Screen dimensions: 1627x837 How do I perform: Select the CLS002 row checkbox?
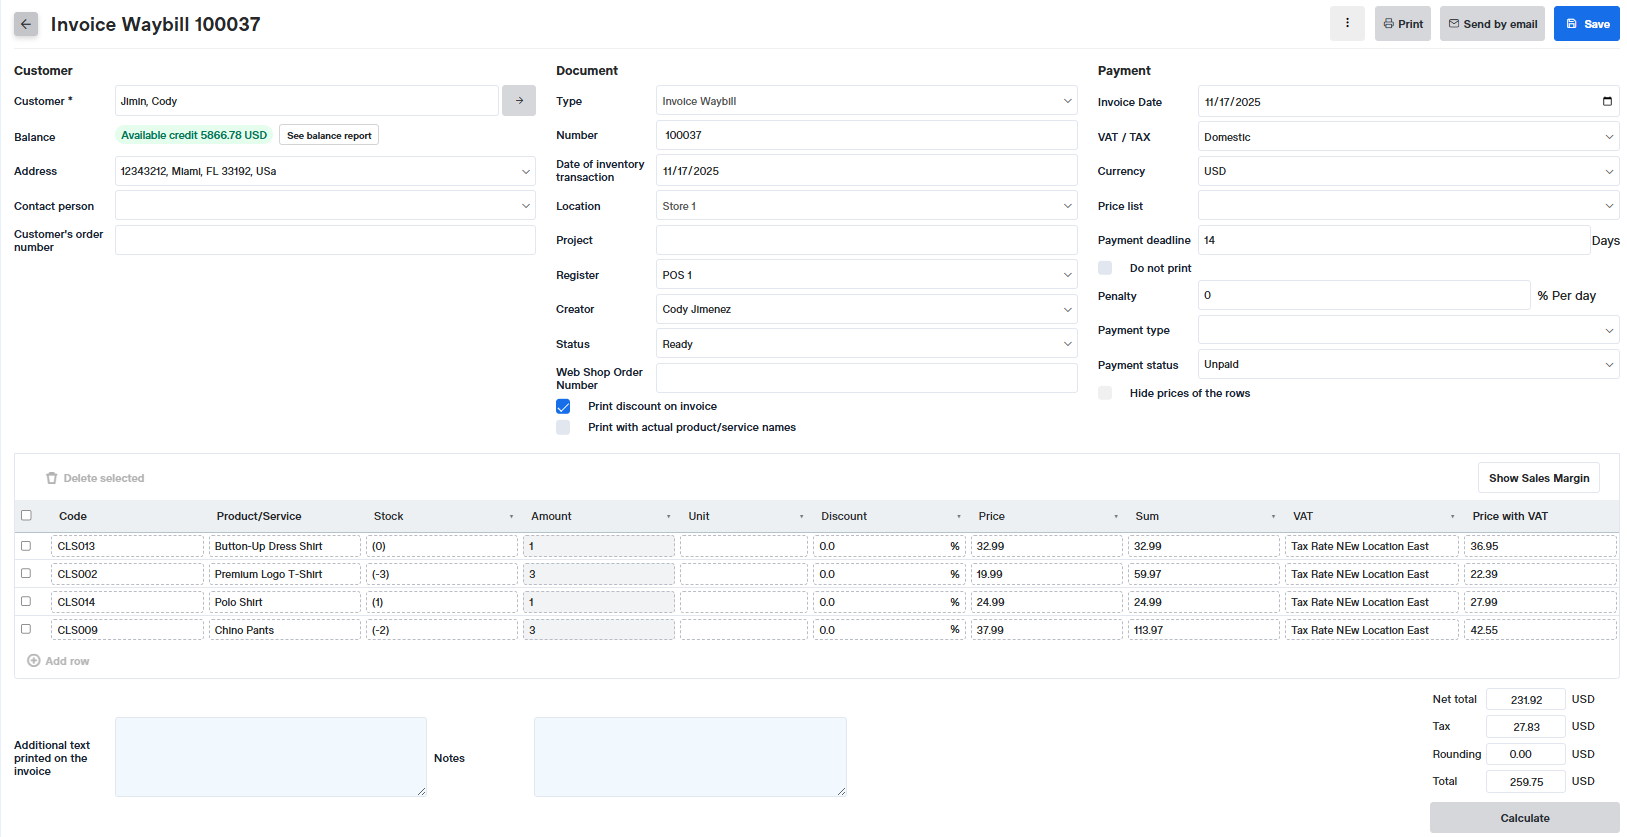[x=26, y=574]
